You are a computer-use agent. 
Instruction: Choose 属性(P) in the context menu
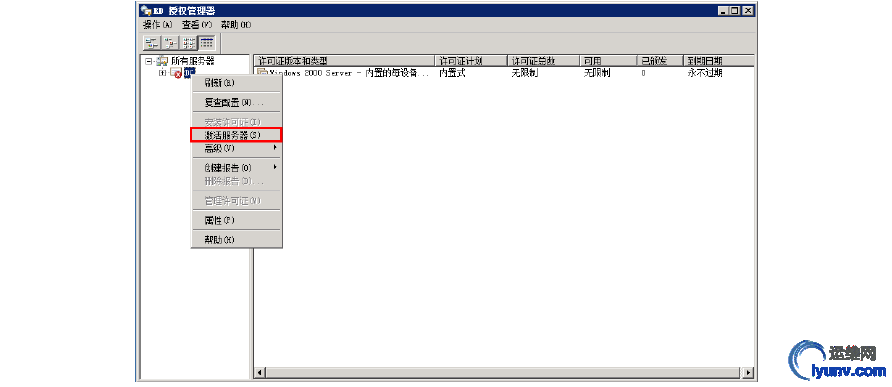click(x=237, y=220)
